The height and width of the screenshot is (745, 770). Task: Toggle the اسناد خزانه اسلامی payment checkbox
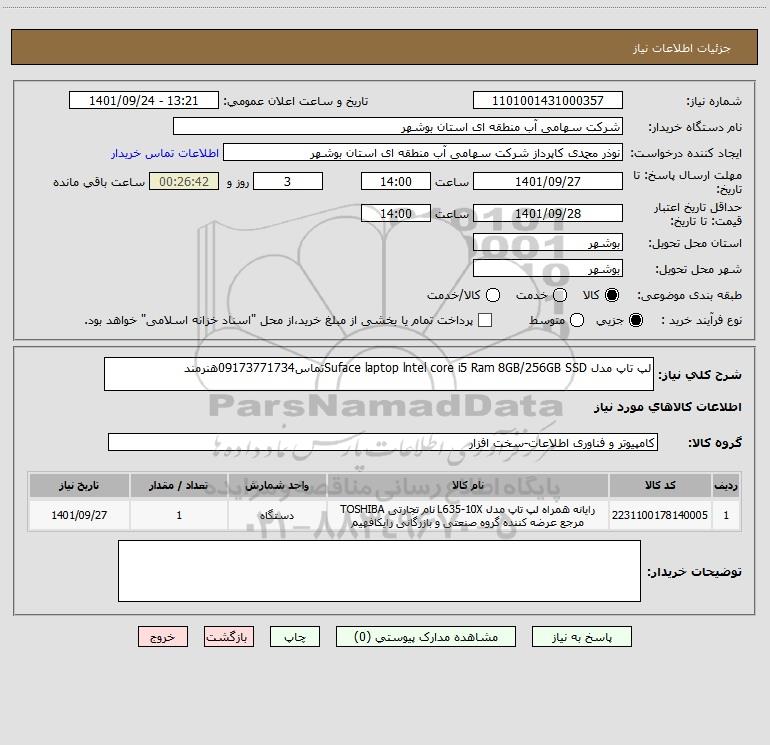[x=485, y=320]
